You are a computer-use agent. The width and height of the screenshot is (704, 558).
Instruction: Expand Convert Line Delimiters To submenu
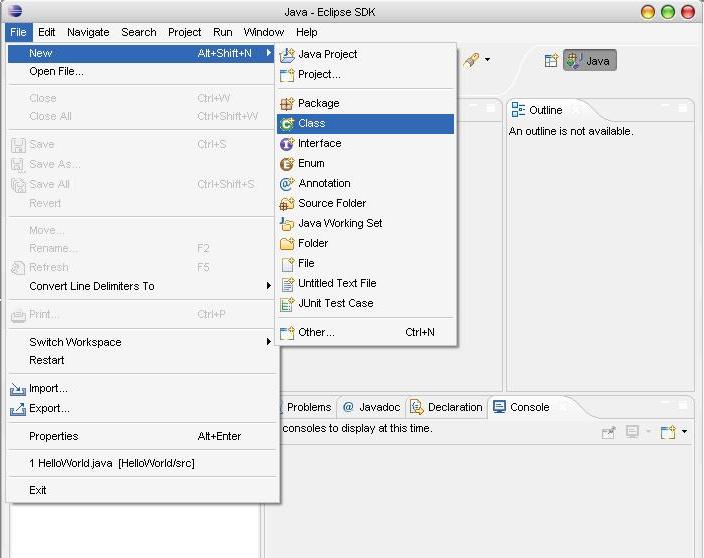click(x=268, y=286)
